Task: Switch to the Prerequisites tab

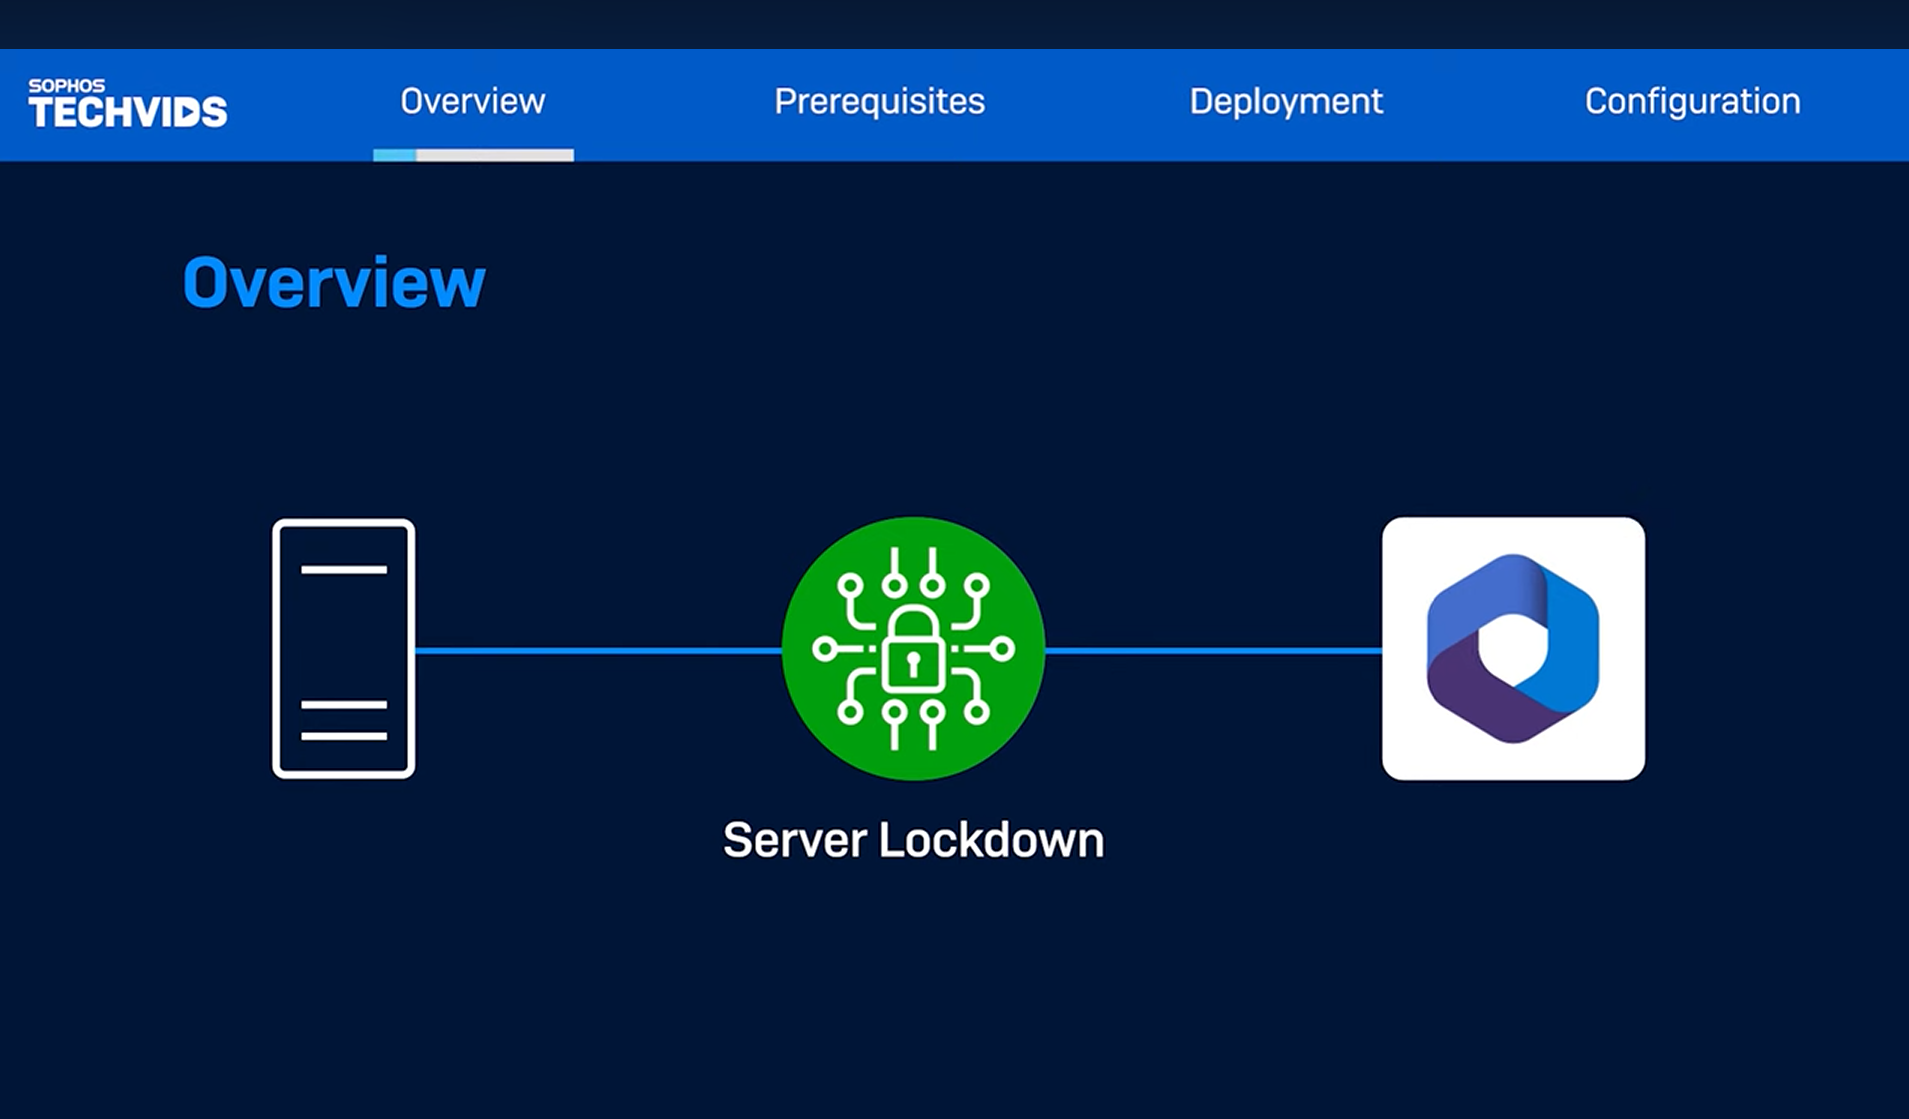Action: click(x=879, y=101)
